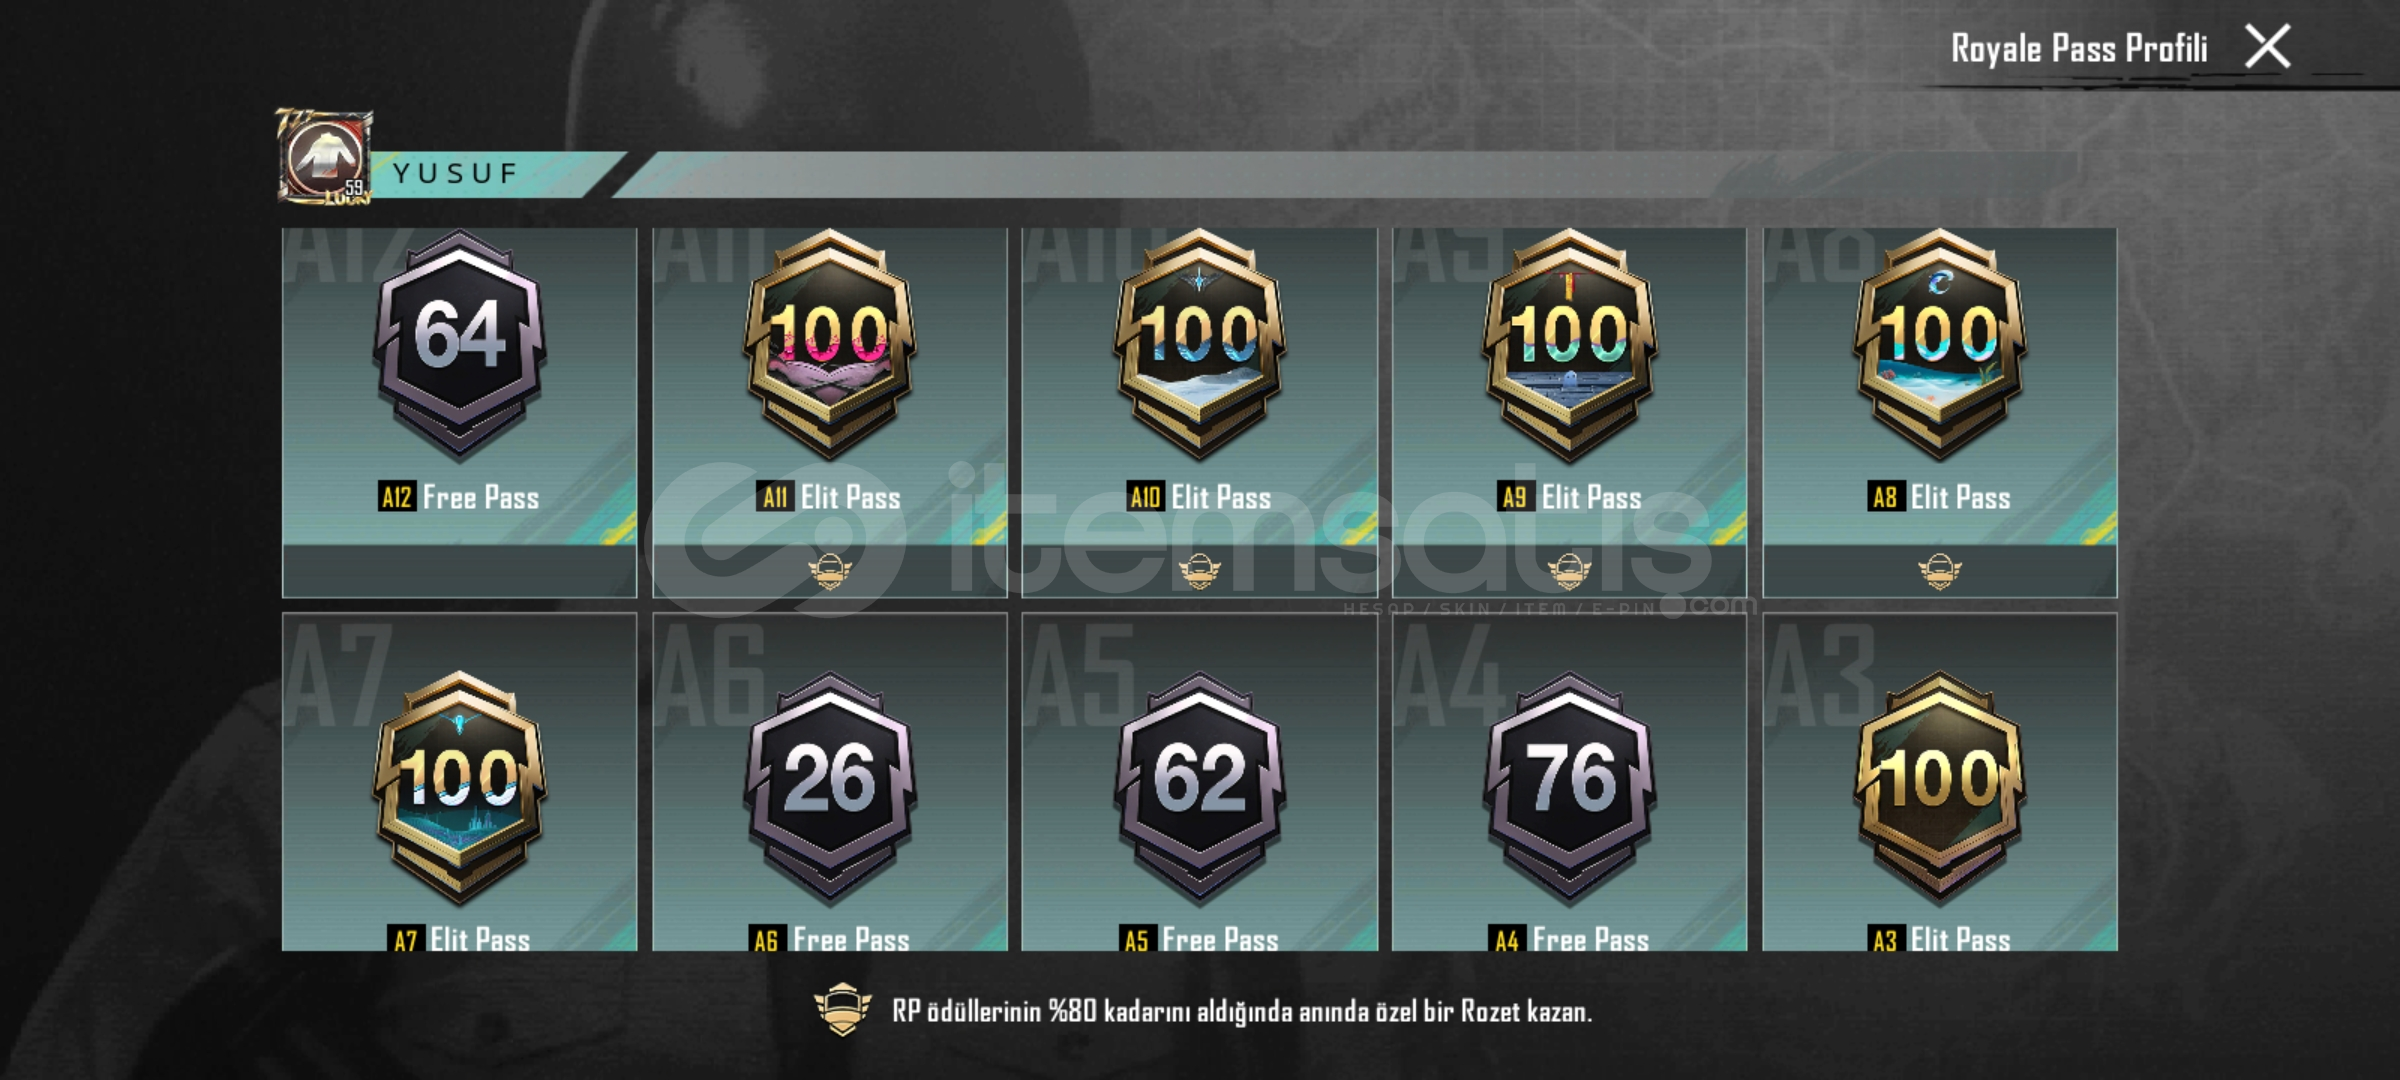Click the A12 Free Pass label text
The image size is (2400, 1080).
coord(459,497)
